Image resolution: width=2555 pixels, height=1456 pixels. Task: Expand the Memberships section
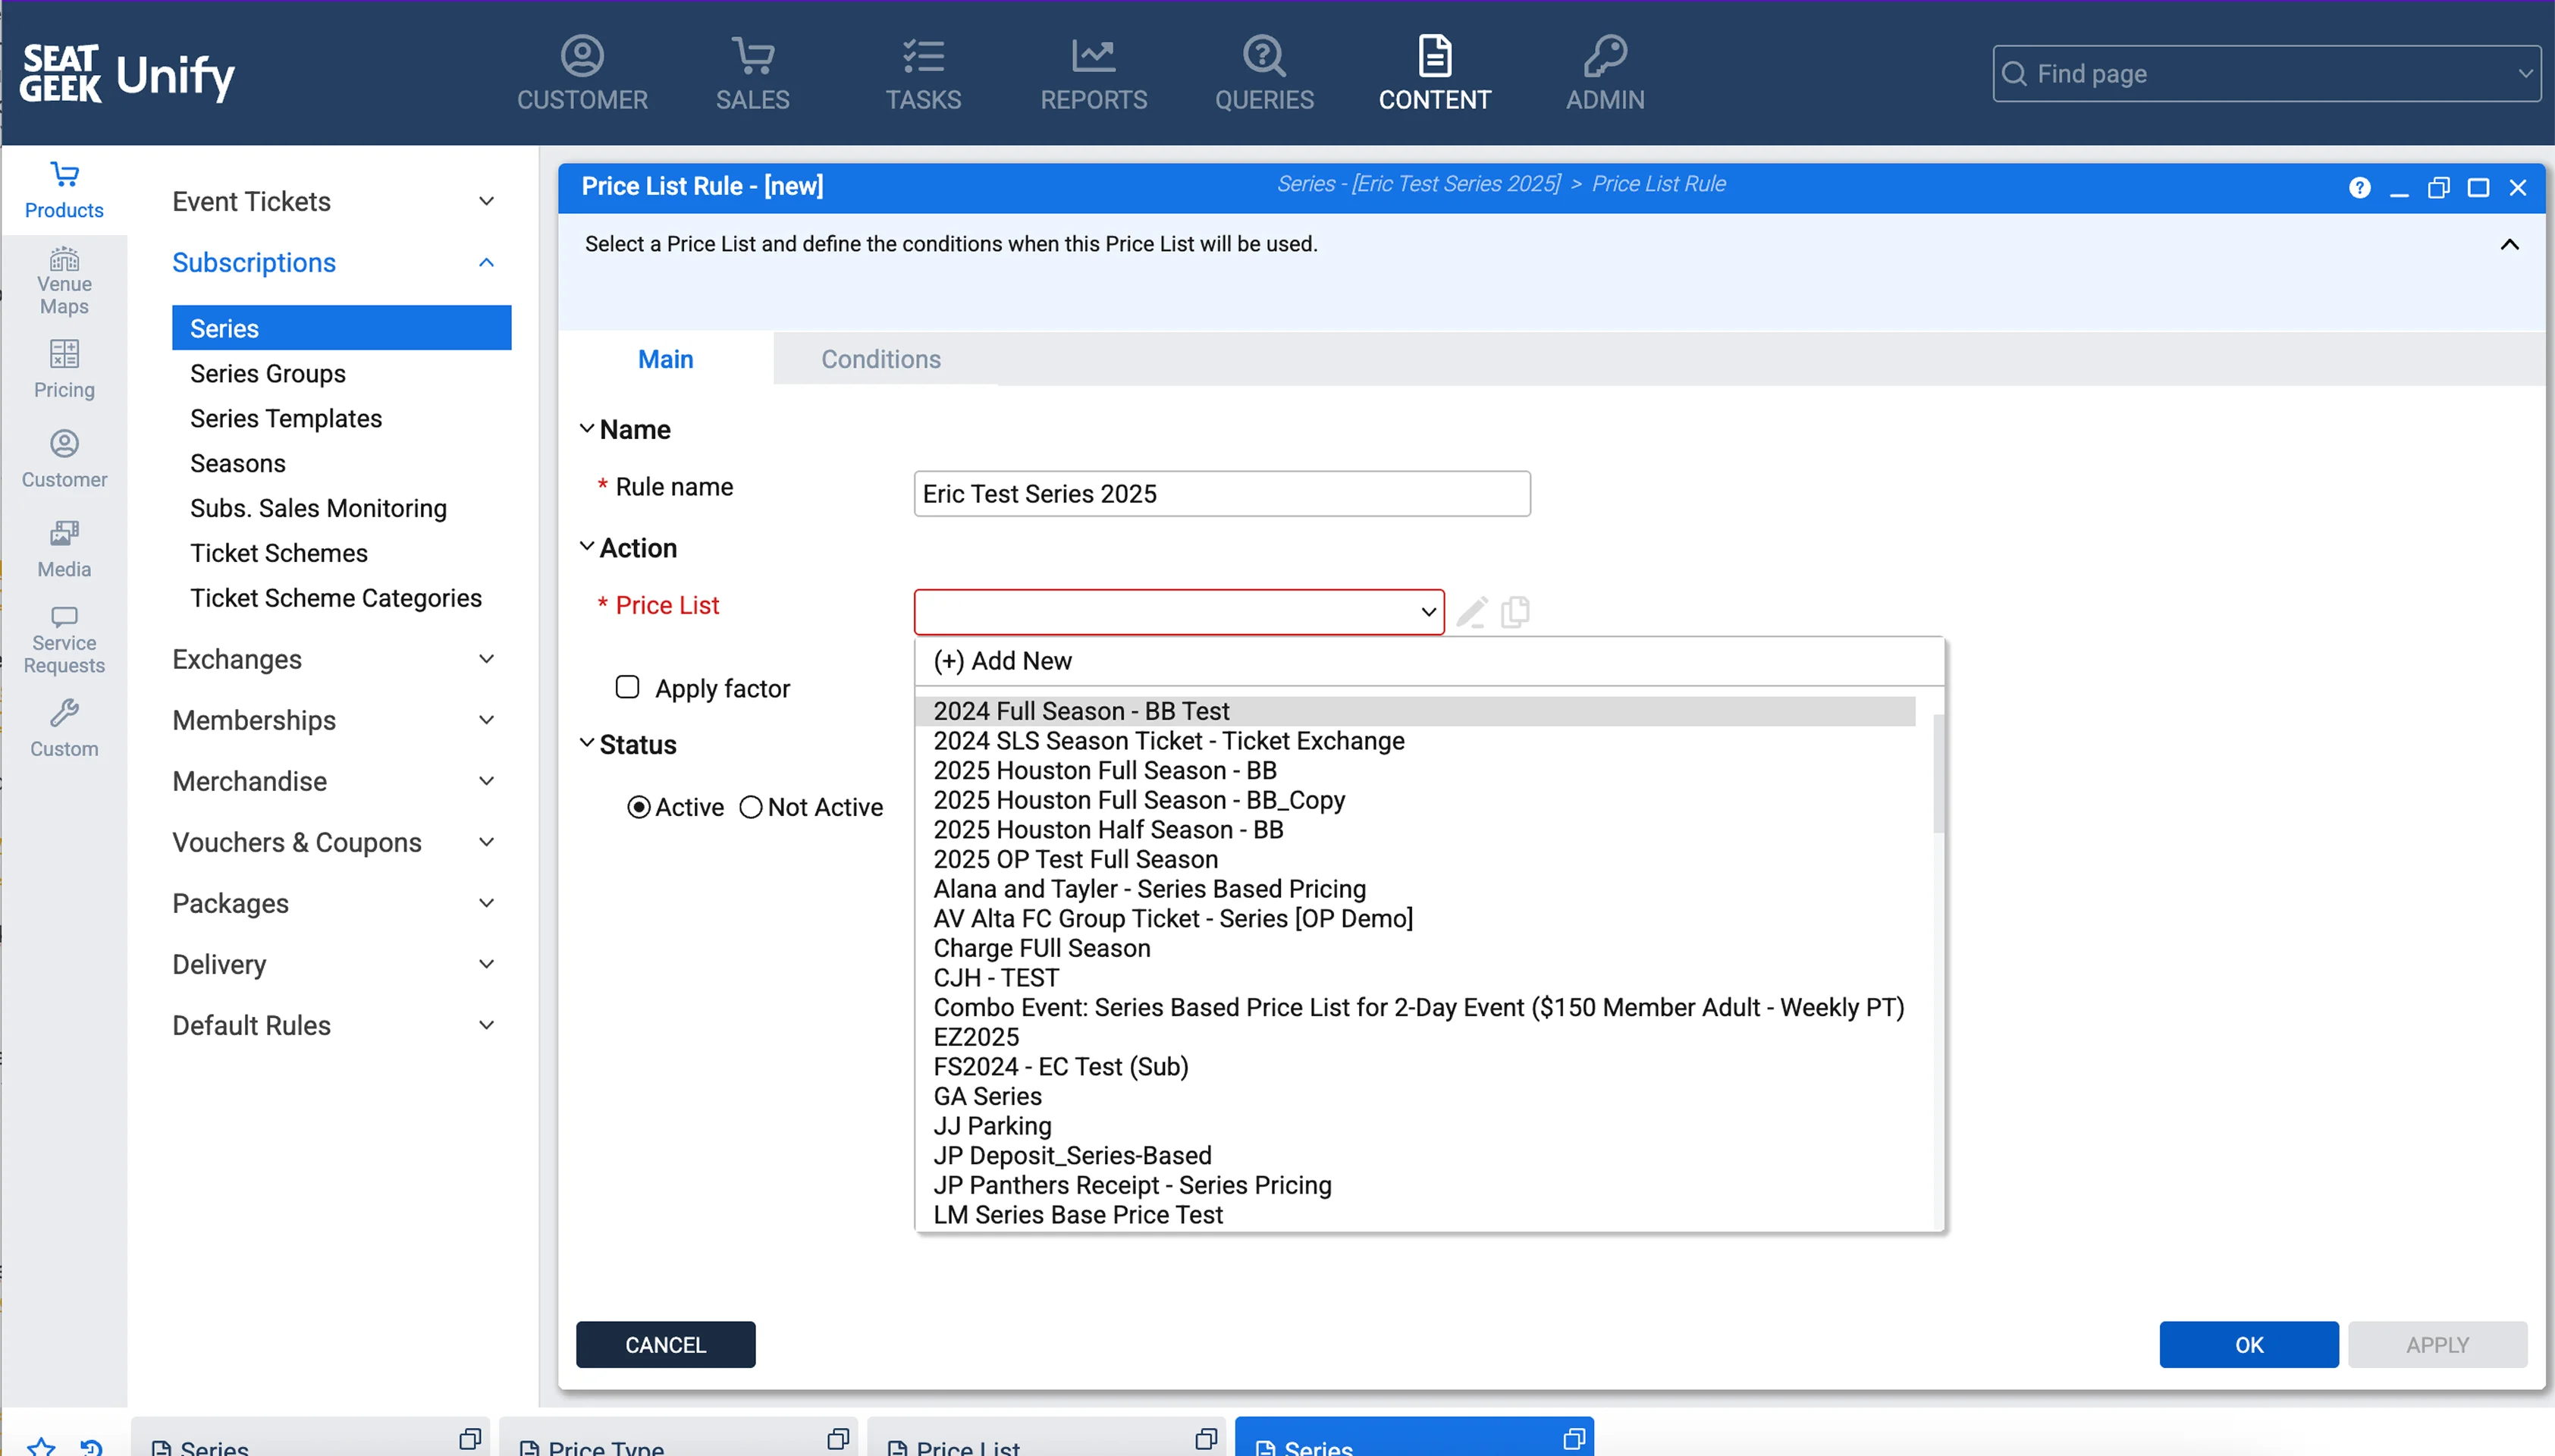486,720
